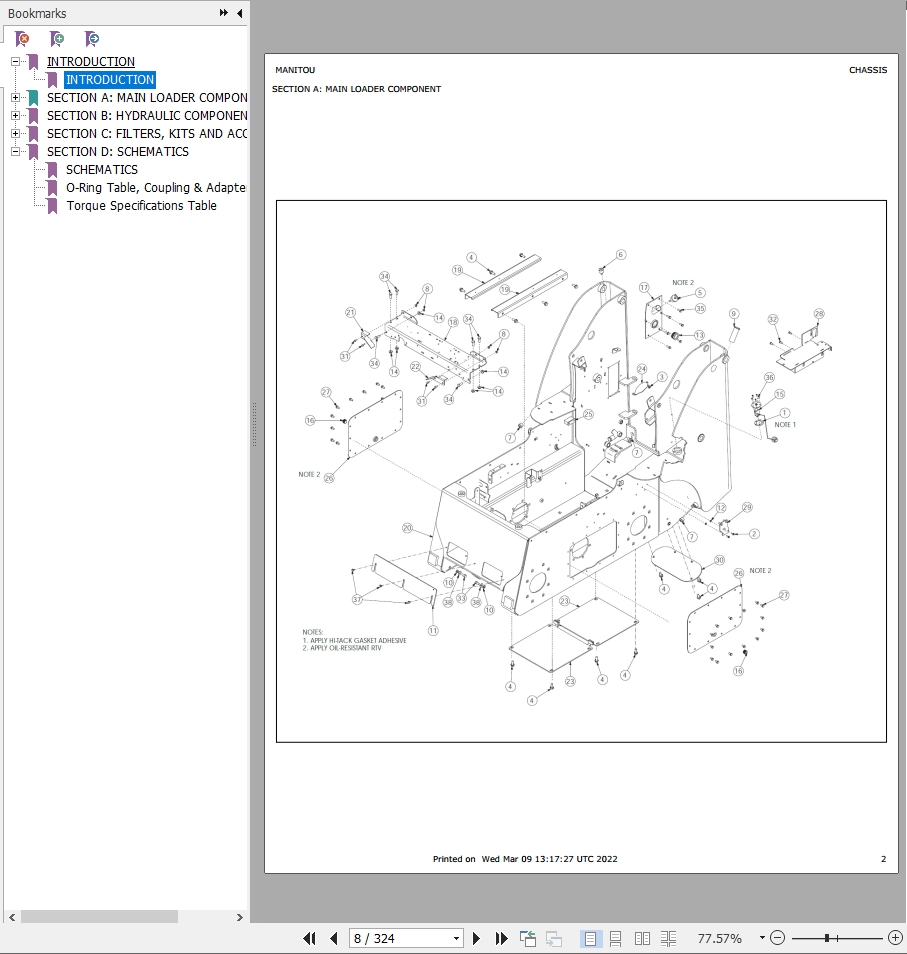The width and height of the screenshot is (907, 954).
Task: Click the zoom out minus button
Action: pos(777,938)
